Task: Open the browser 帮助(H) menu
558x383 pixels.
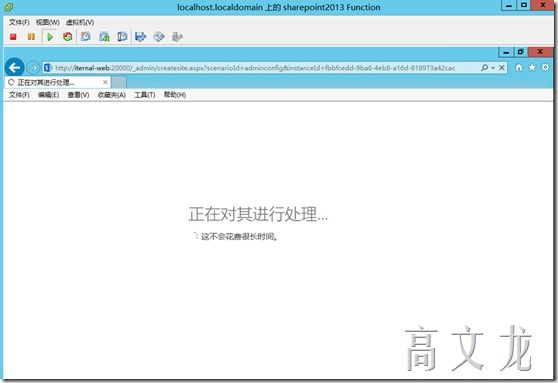Action: click(175, 95)
